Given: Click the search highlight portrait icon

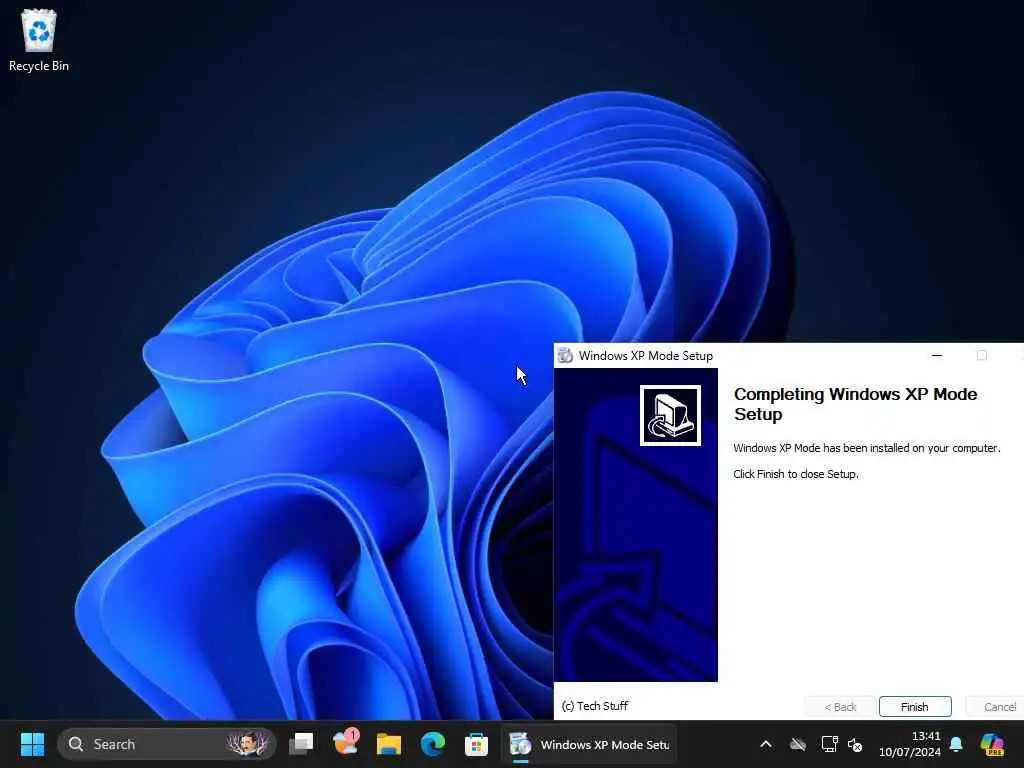Looking at the screenshot, I should (x=248, y=744).
